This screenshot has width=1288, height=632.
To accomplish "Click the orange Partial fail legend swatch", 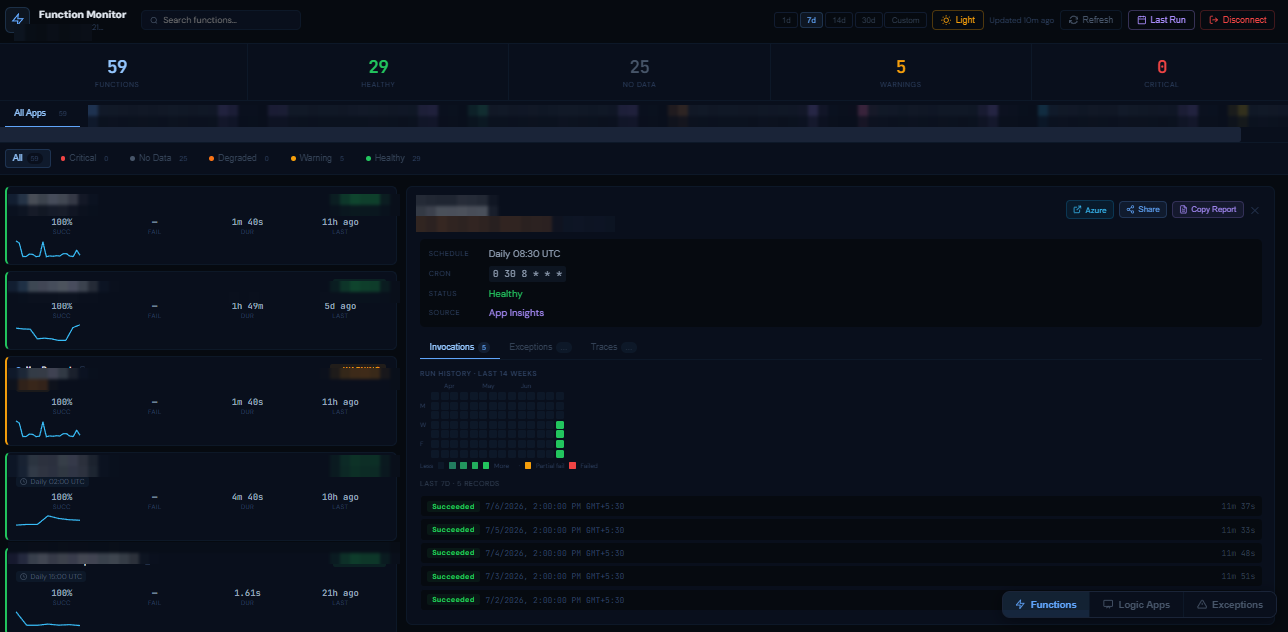I will pyautogui.click(x=528, y=466).
